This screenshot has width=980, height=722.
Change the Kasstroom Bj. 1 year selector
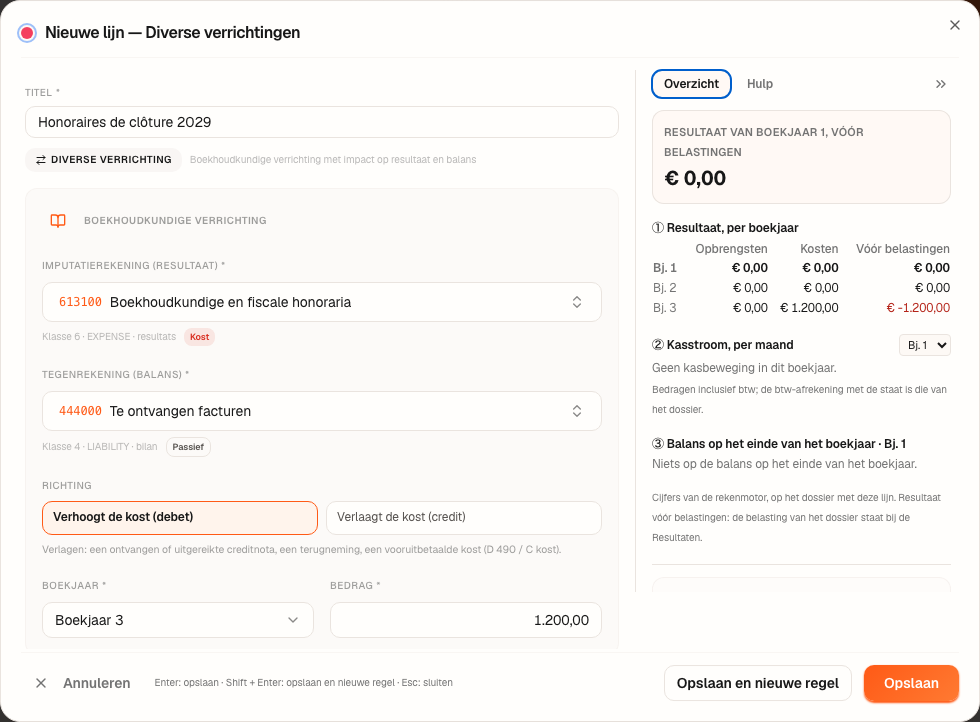point(924,345)
